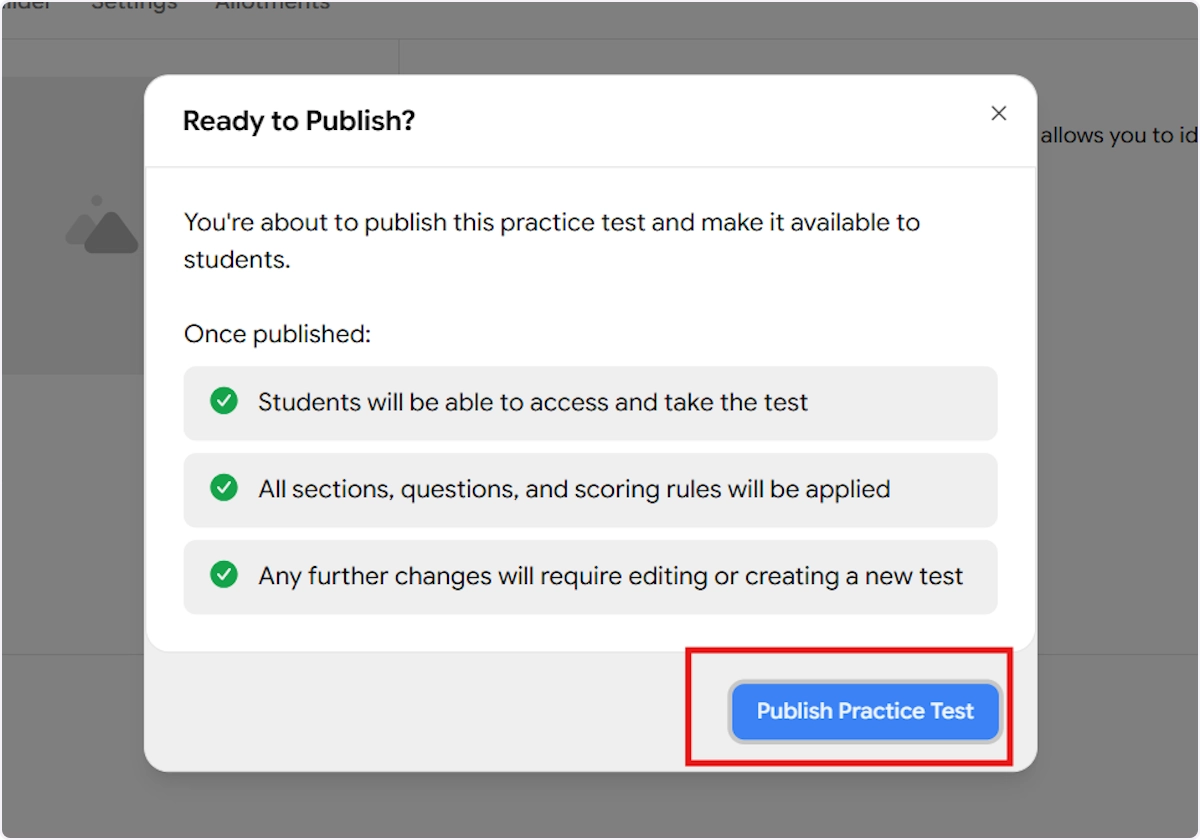
Task: Click the dimmed backdrop below the dialog
Action: [600, 805]
